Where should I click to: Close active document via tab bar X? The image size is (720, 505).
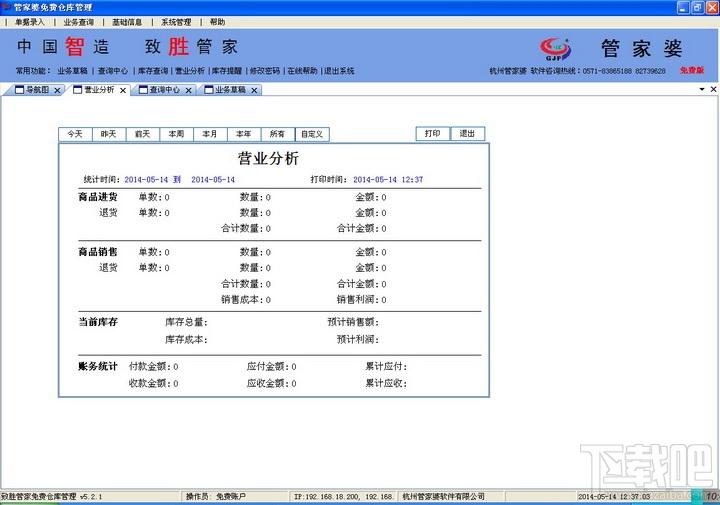713,89
